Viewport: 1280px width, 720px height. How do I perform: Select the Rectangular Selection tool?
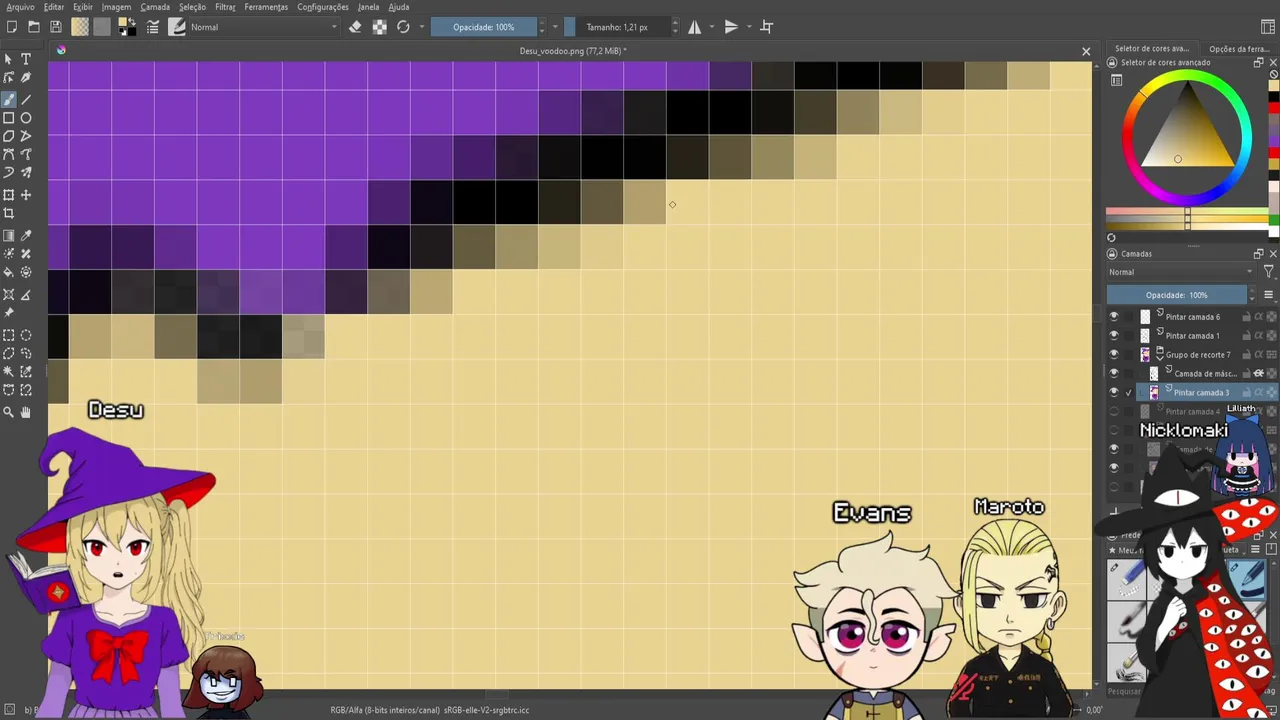coord(9,335)
